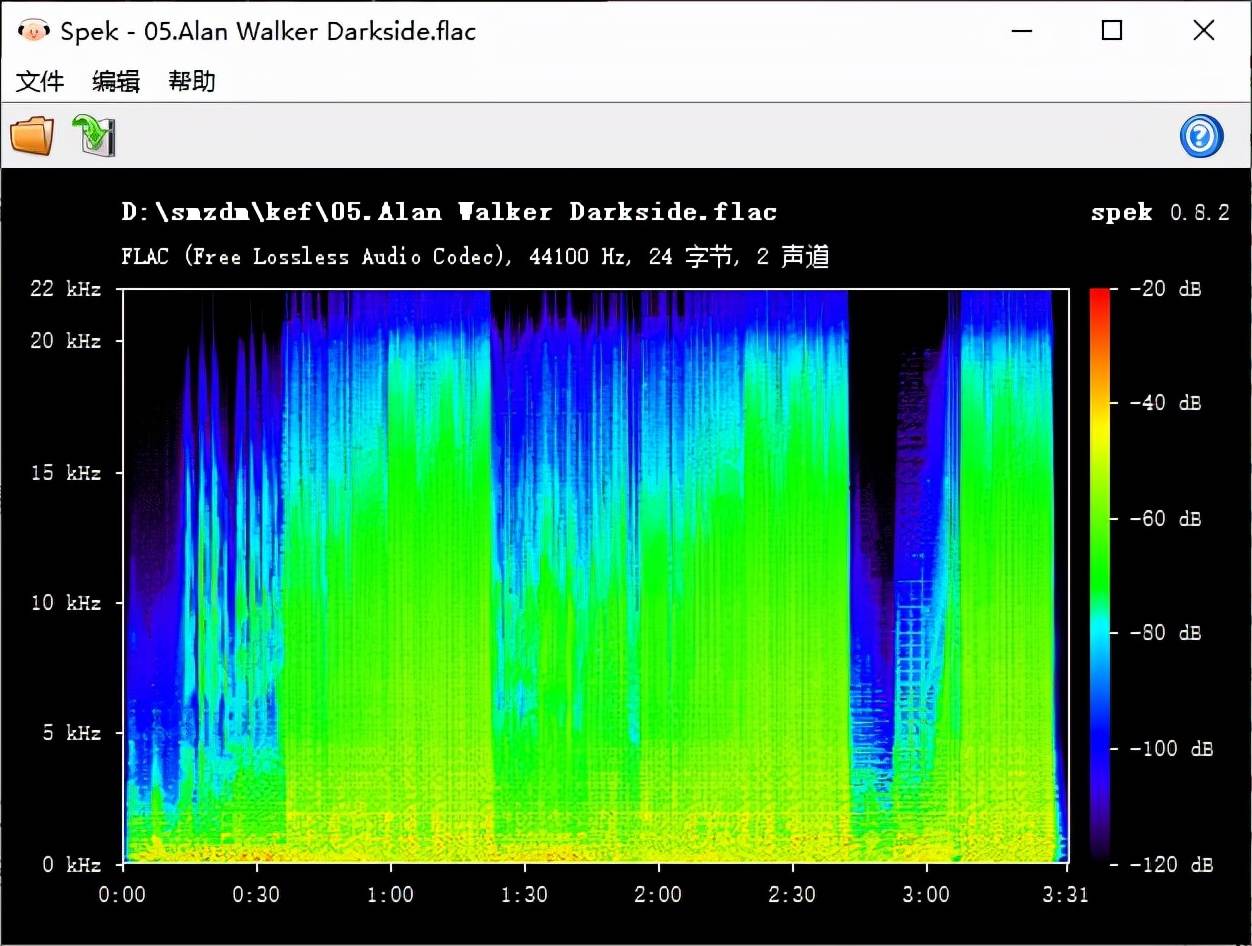Click the 20 kHz frequency axis label
This screenshot has height=946, width=1252.
click(x=66, y=341)
